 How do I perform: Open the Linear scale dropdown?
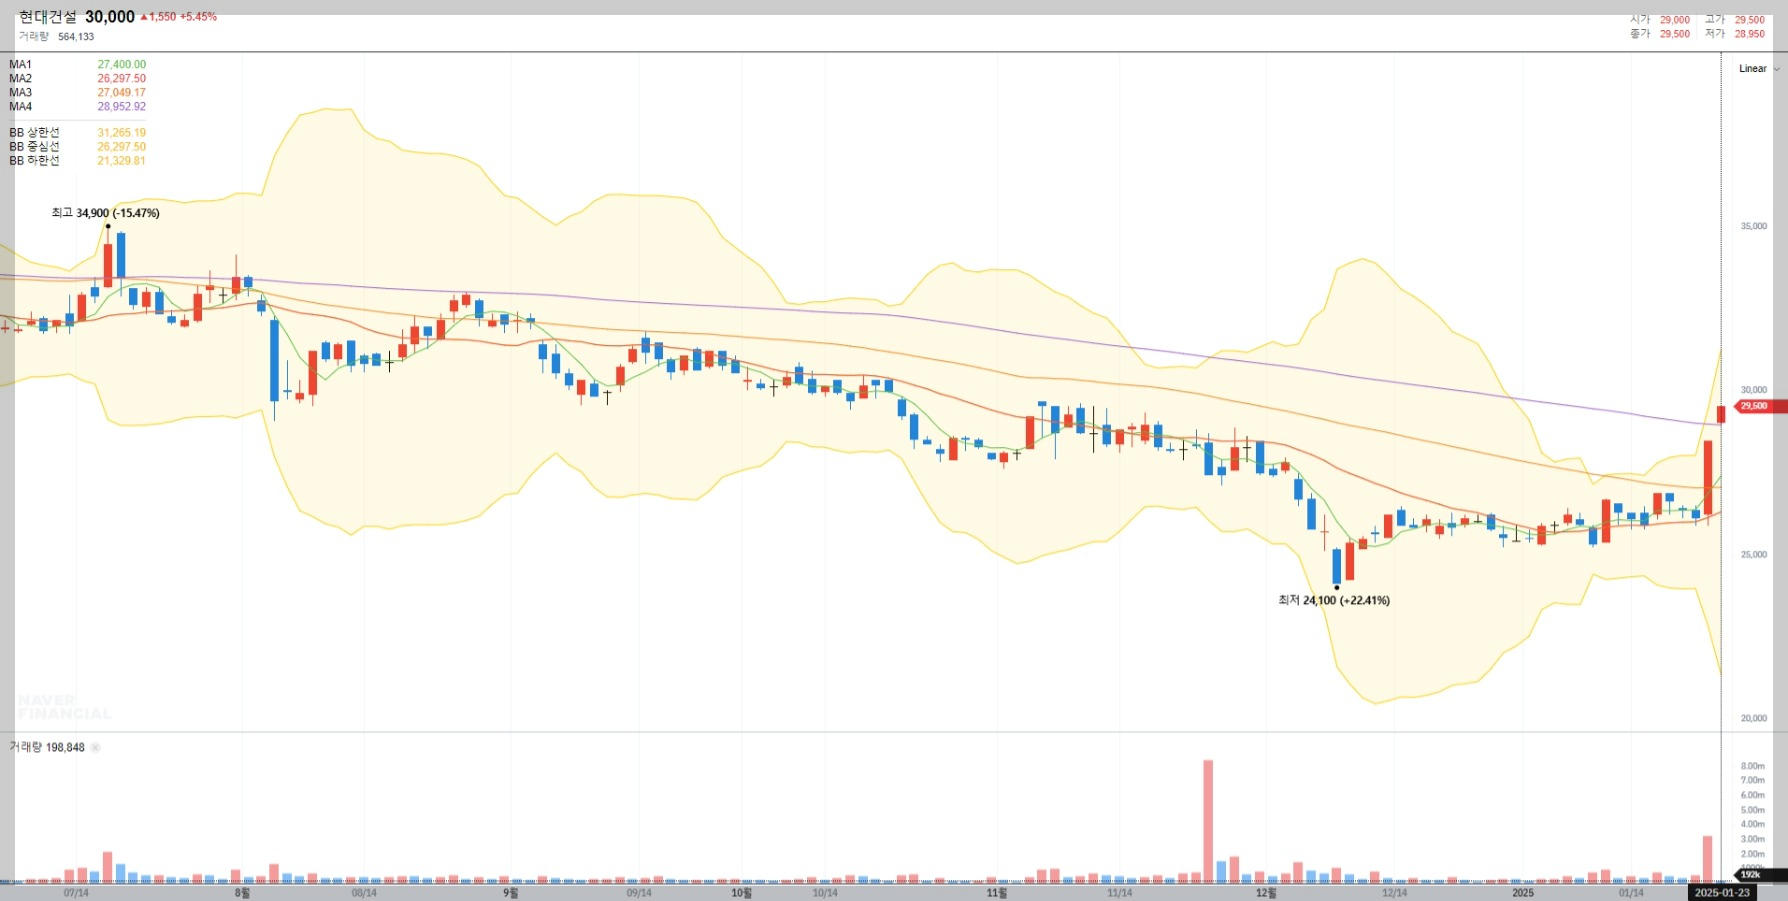[1759, 69]
